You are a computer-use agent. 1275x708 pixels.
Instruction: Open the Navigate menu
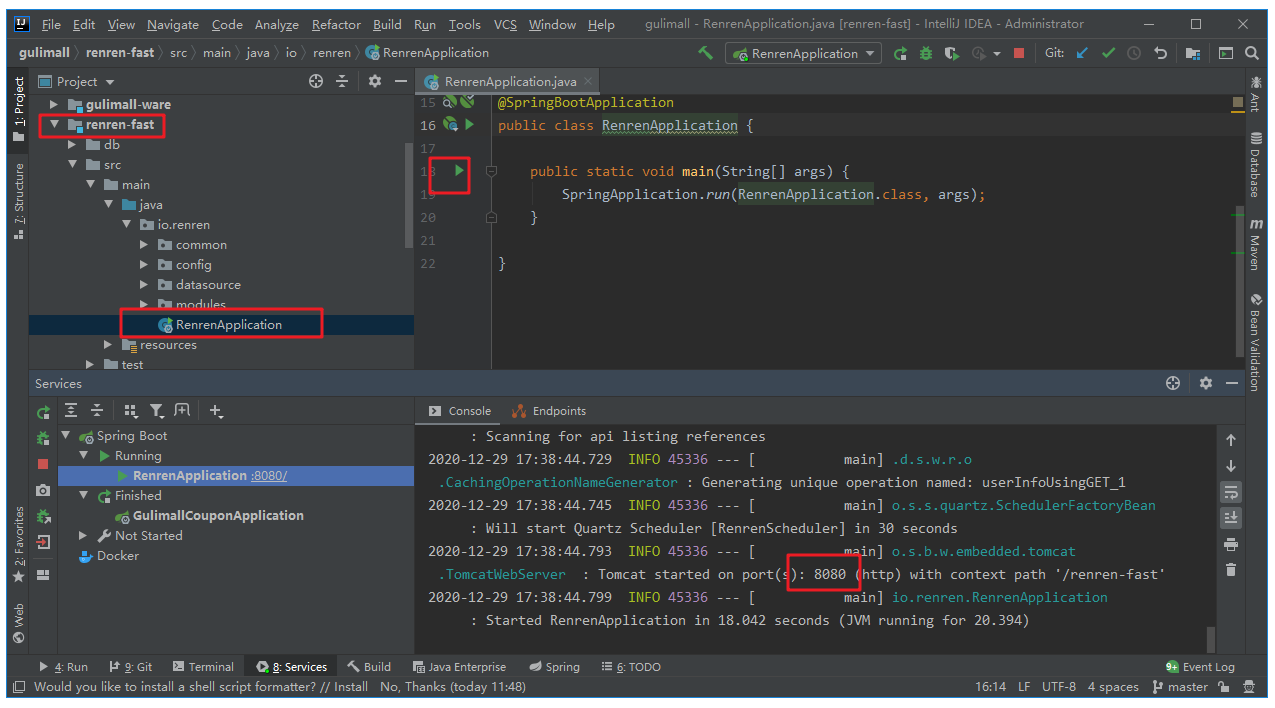click(172, 24)
